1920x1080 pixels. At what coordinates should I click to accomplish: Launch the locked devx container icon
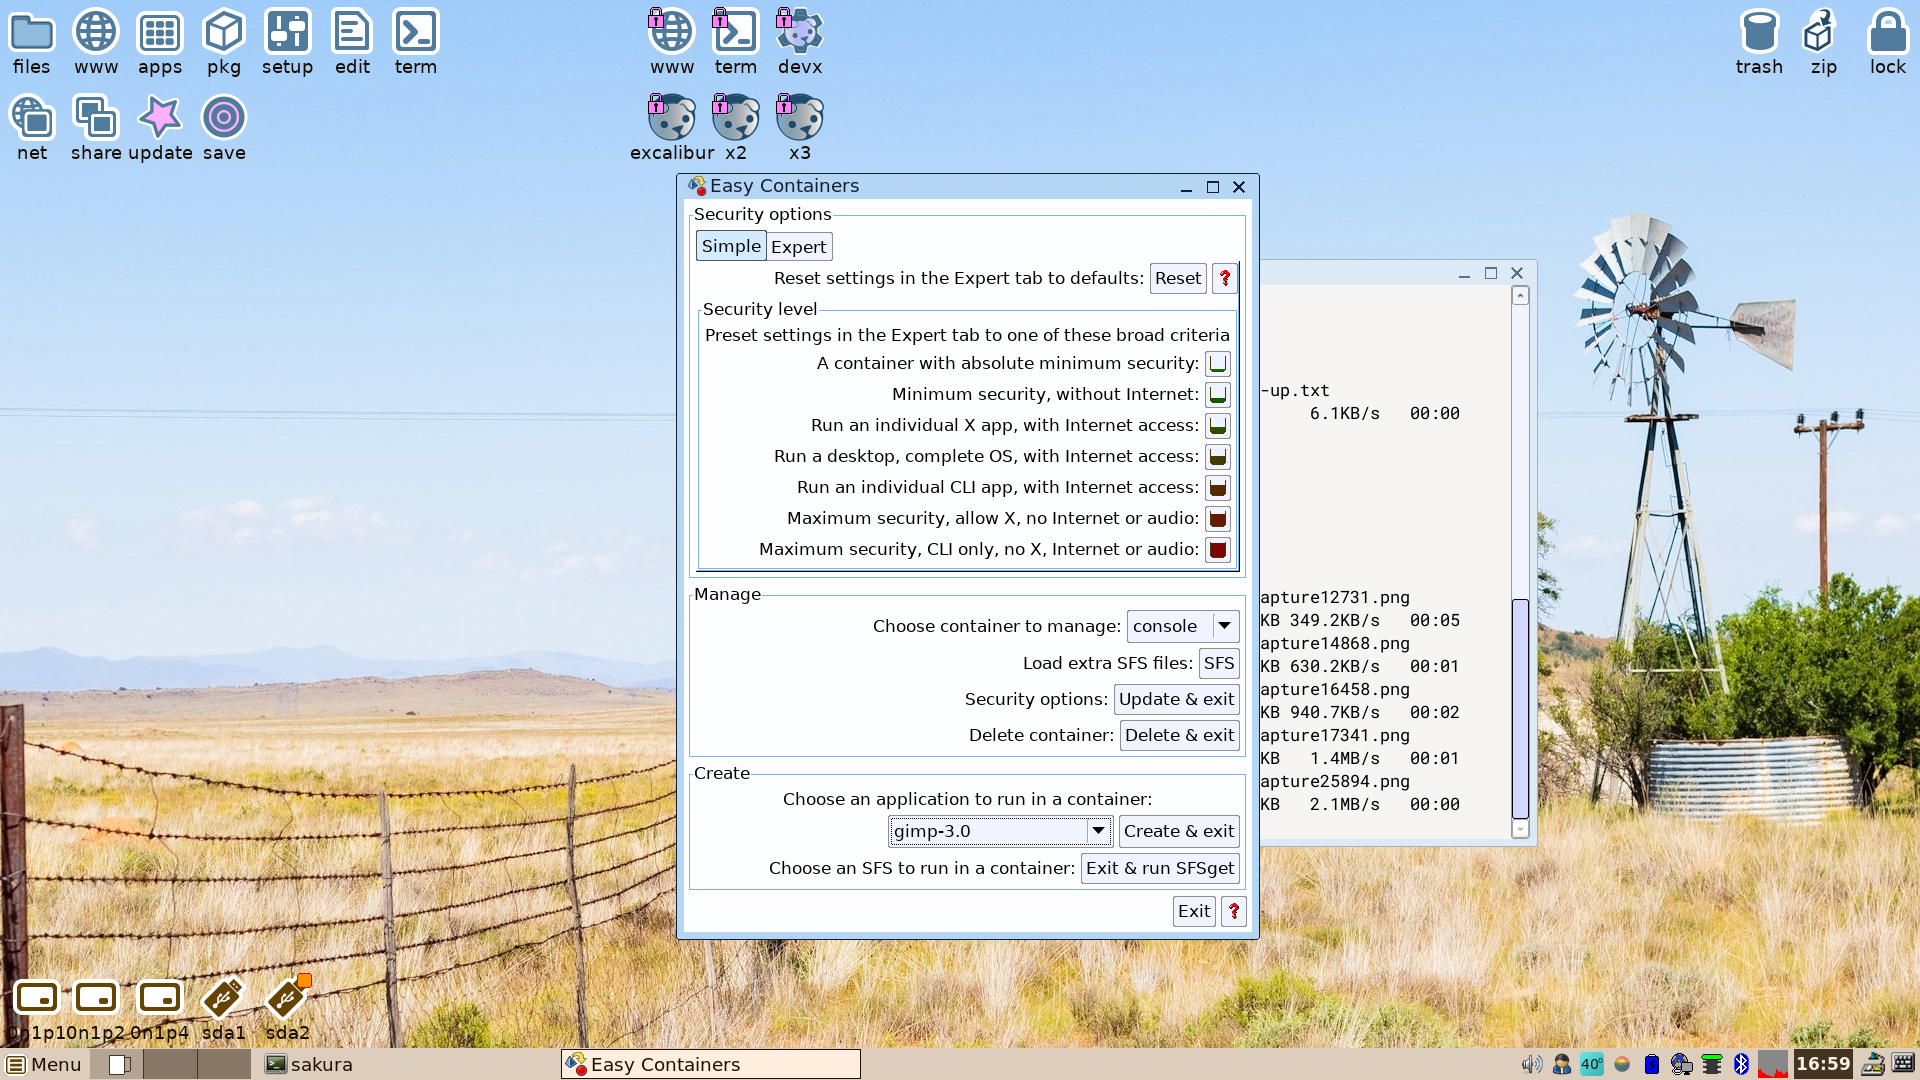coord(800,42)
